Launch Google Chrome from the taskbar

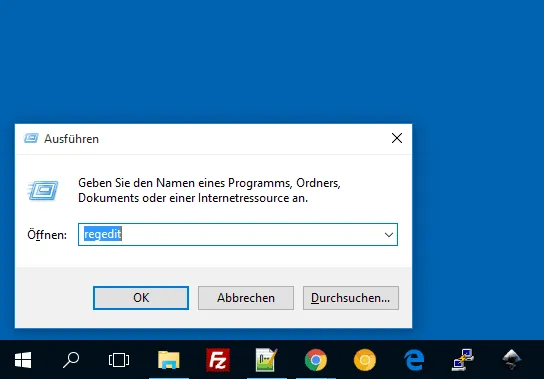(316, 360)
